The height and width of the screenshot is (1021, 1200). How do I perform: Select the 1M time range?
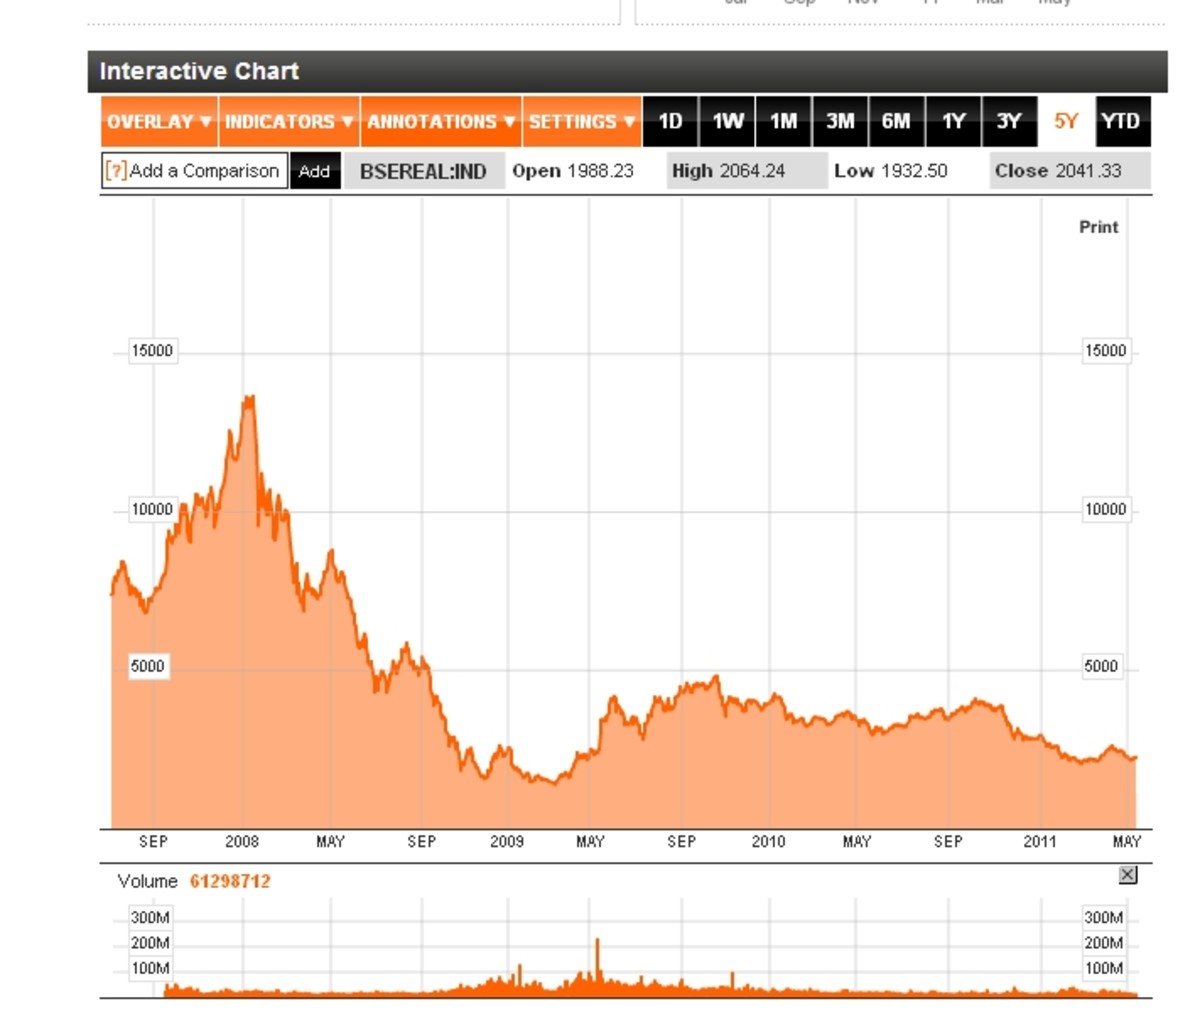pos(783,122)
